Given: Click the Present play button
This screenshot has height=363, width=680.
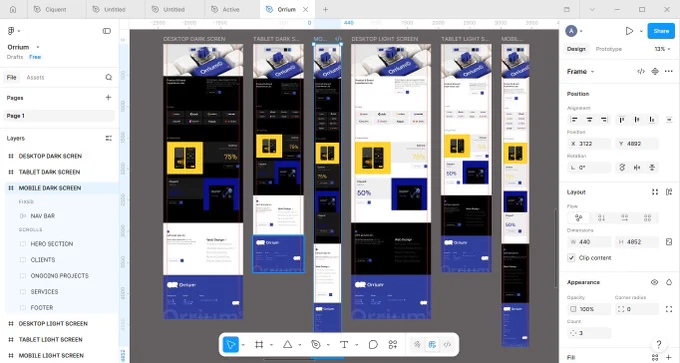Looking at the screenshot, I should [629, 31].
